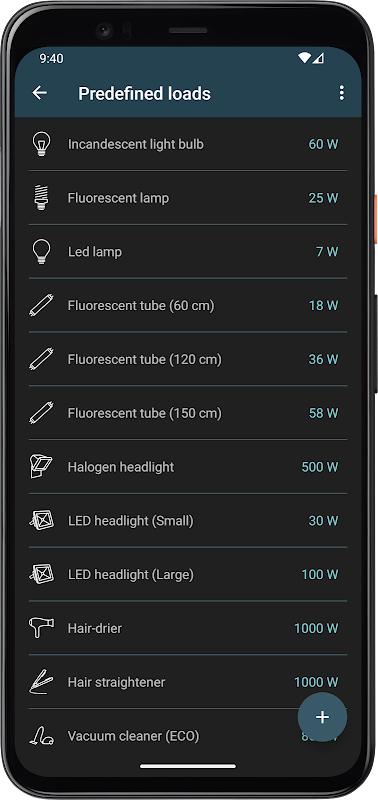Screen dimensions: 378x800
Task: Open the three-dot overflow menu
Action: (x=341, y=93)
